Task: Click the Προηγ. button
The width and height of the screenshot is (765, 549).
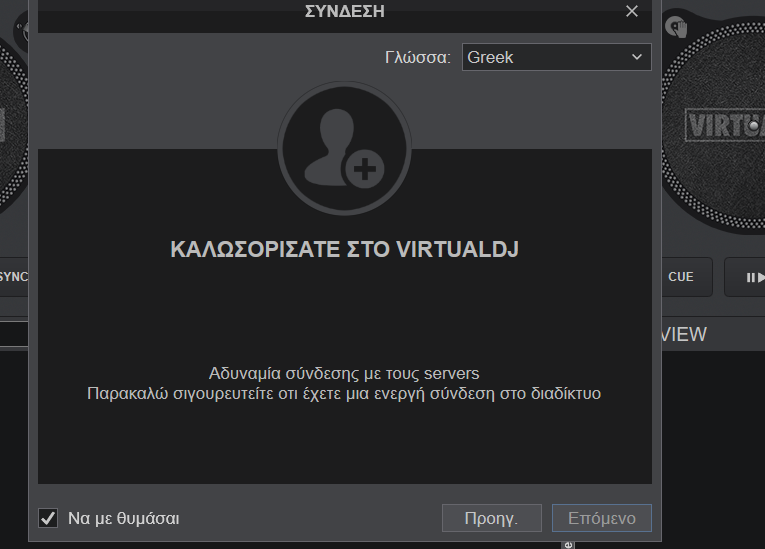Action: coord(491,518)
